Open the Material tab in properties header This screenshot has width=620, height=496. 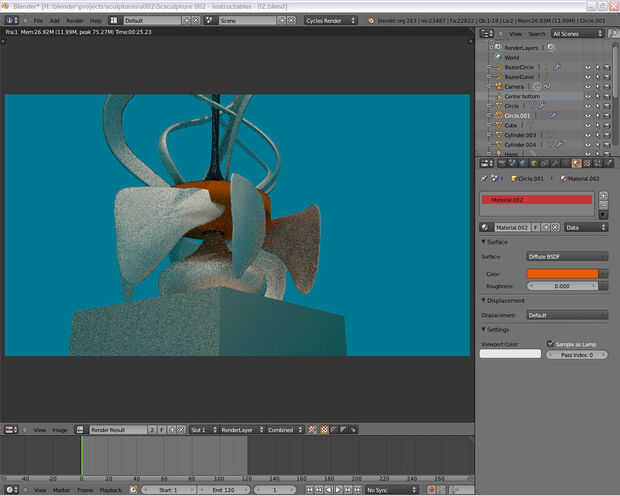pos(577,162)
